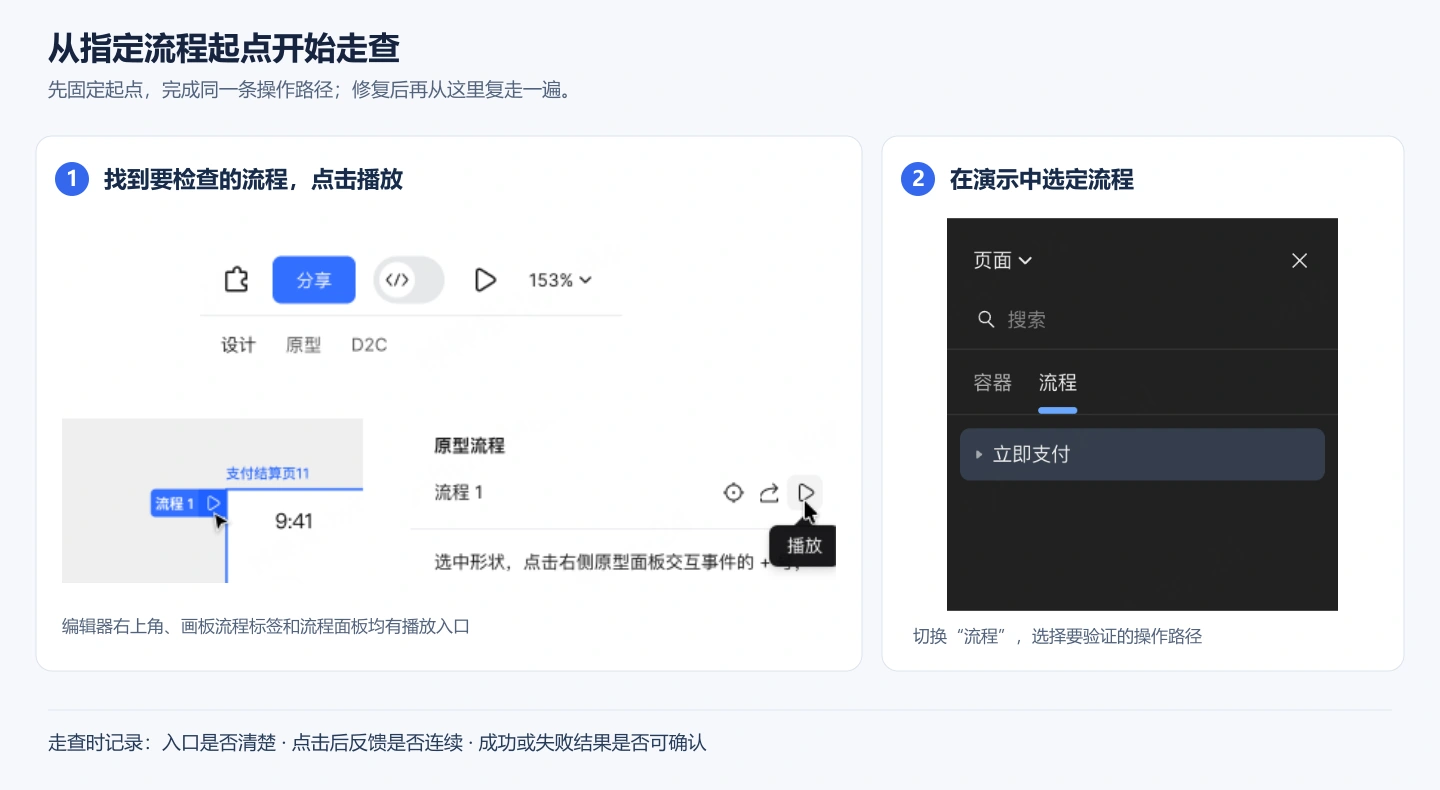Click the caption starting with 编辑器右上角
This screenshot has width=1440, height=790.
[266, 627]
